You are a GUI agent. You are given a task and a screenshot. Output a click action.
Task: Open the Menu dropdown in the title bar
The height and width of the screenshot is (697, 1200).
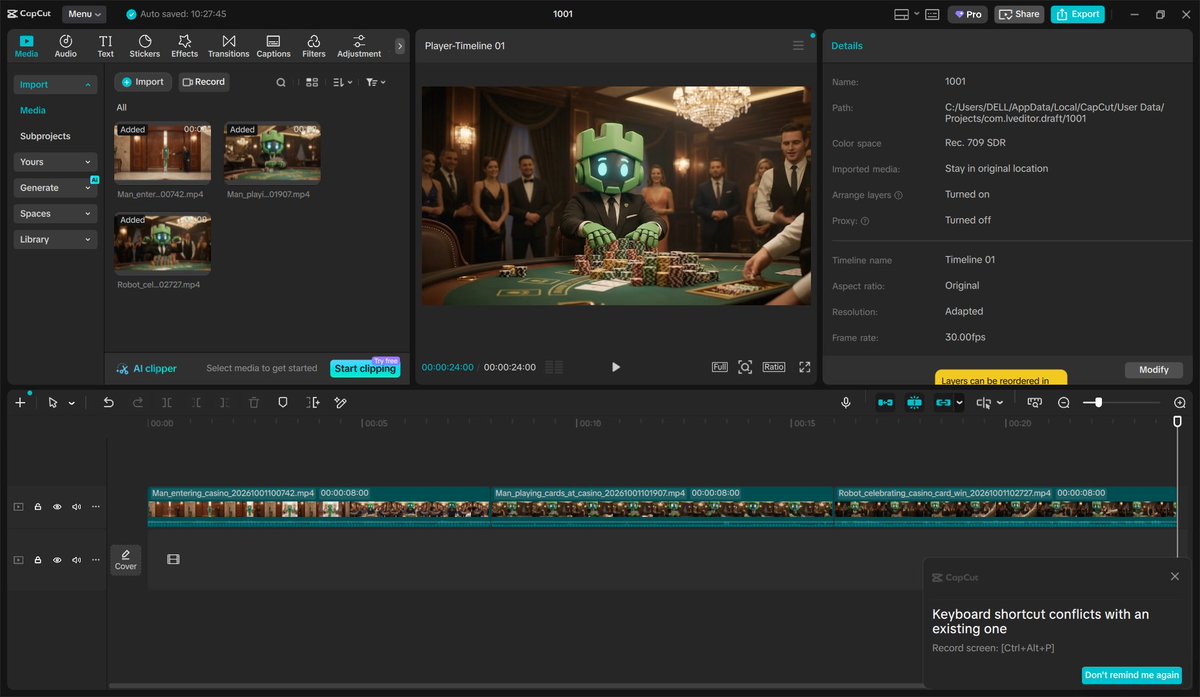(x=85, y=14)
